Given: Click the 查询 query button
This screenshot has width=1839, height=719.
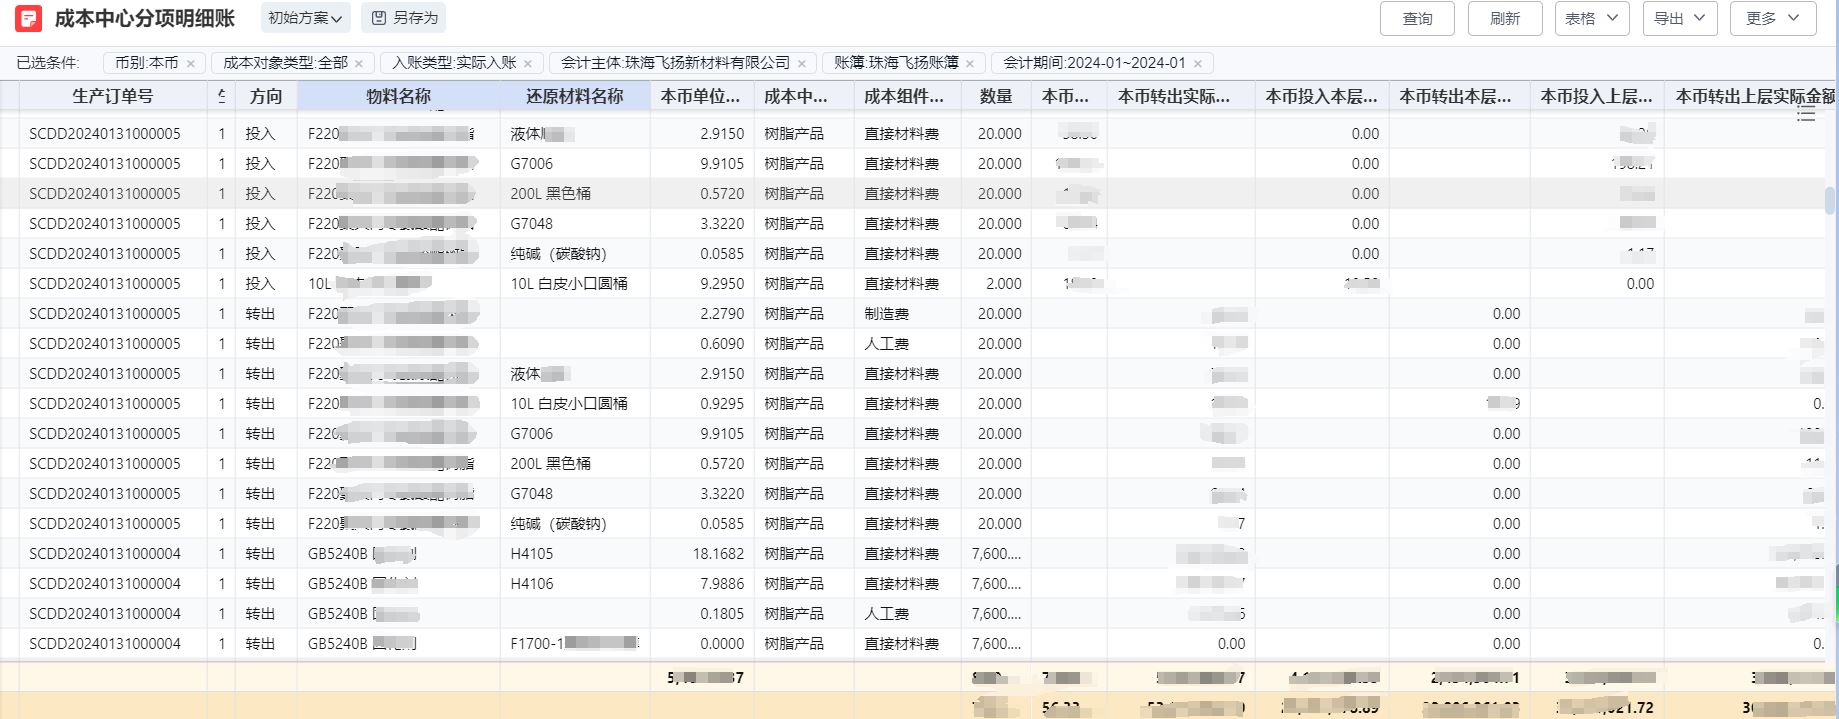Looking at the screenshot, I should [x=1417, y=18].
